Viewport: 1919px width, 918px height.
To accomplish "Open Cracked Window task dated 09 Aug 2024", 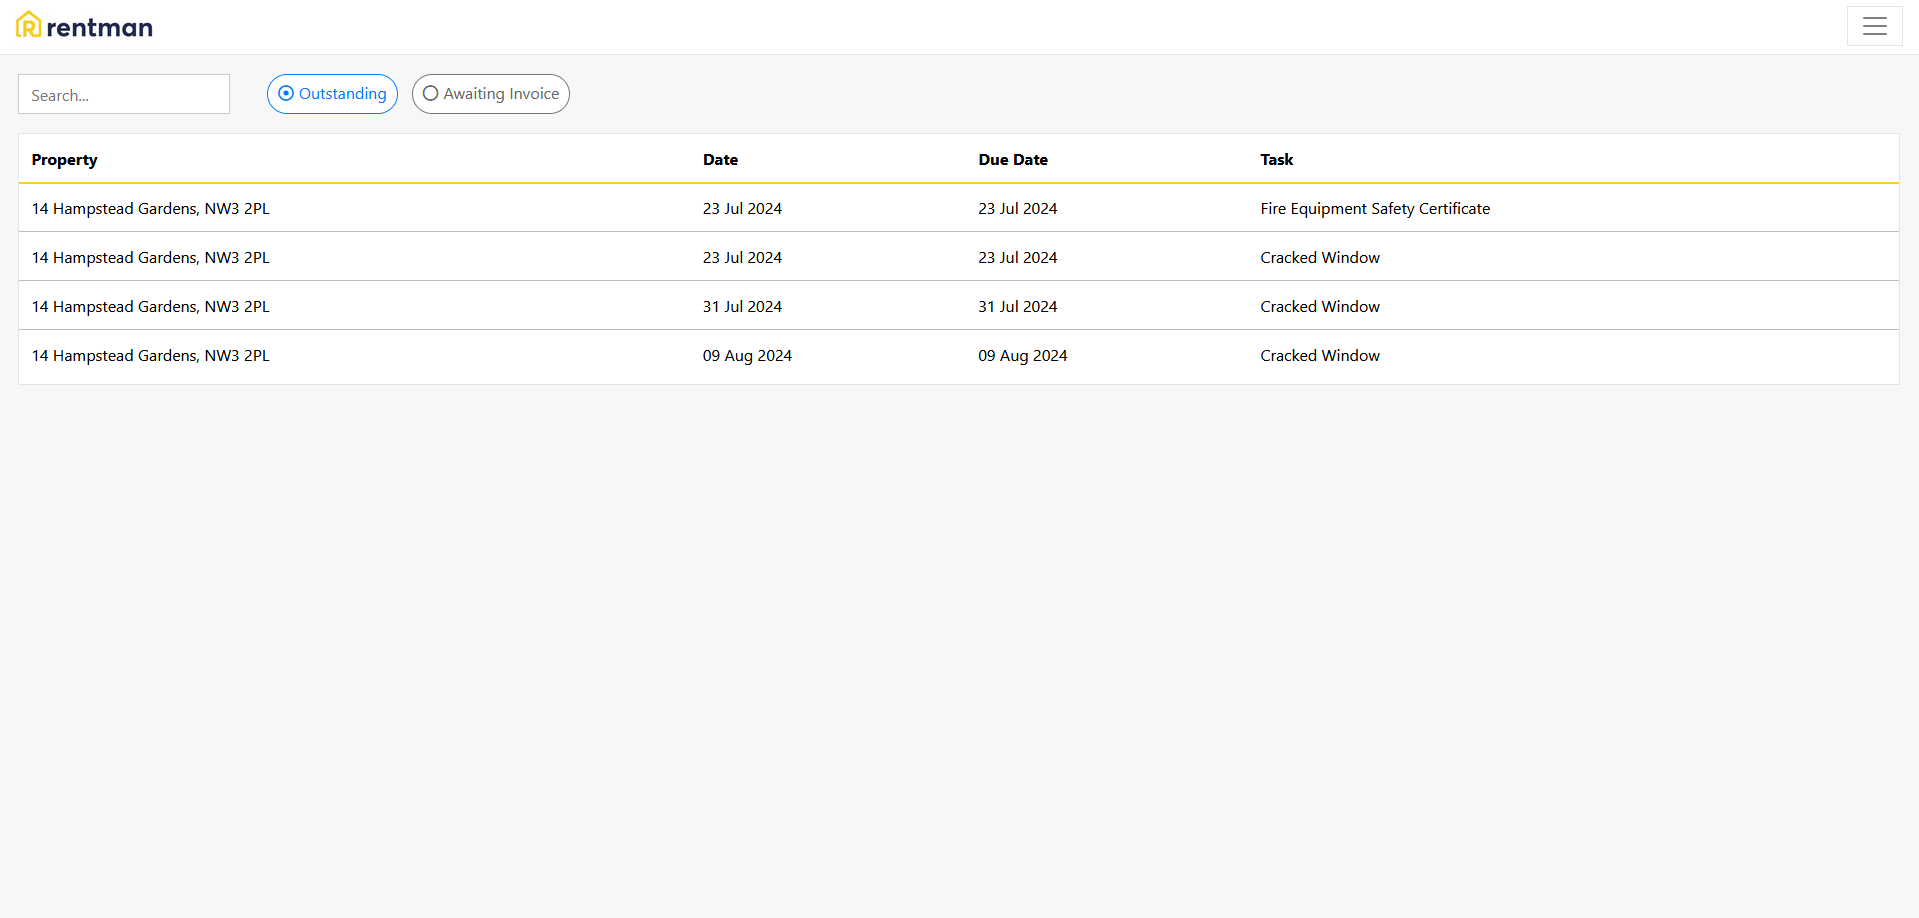I will (1319, 356).
